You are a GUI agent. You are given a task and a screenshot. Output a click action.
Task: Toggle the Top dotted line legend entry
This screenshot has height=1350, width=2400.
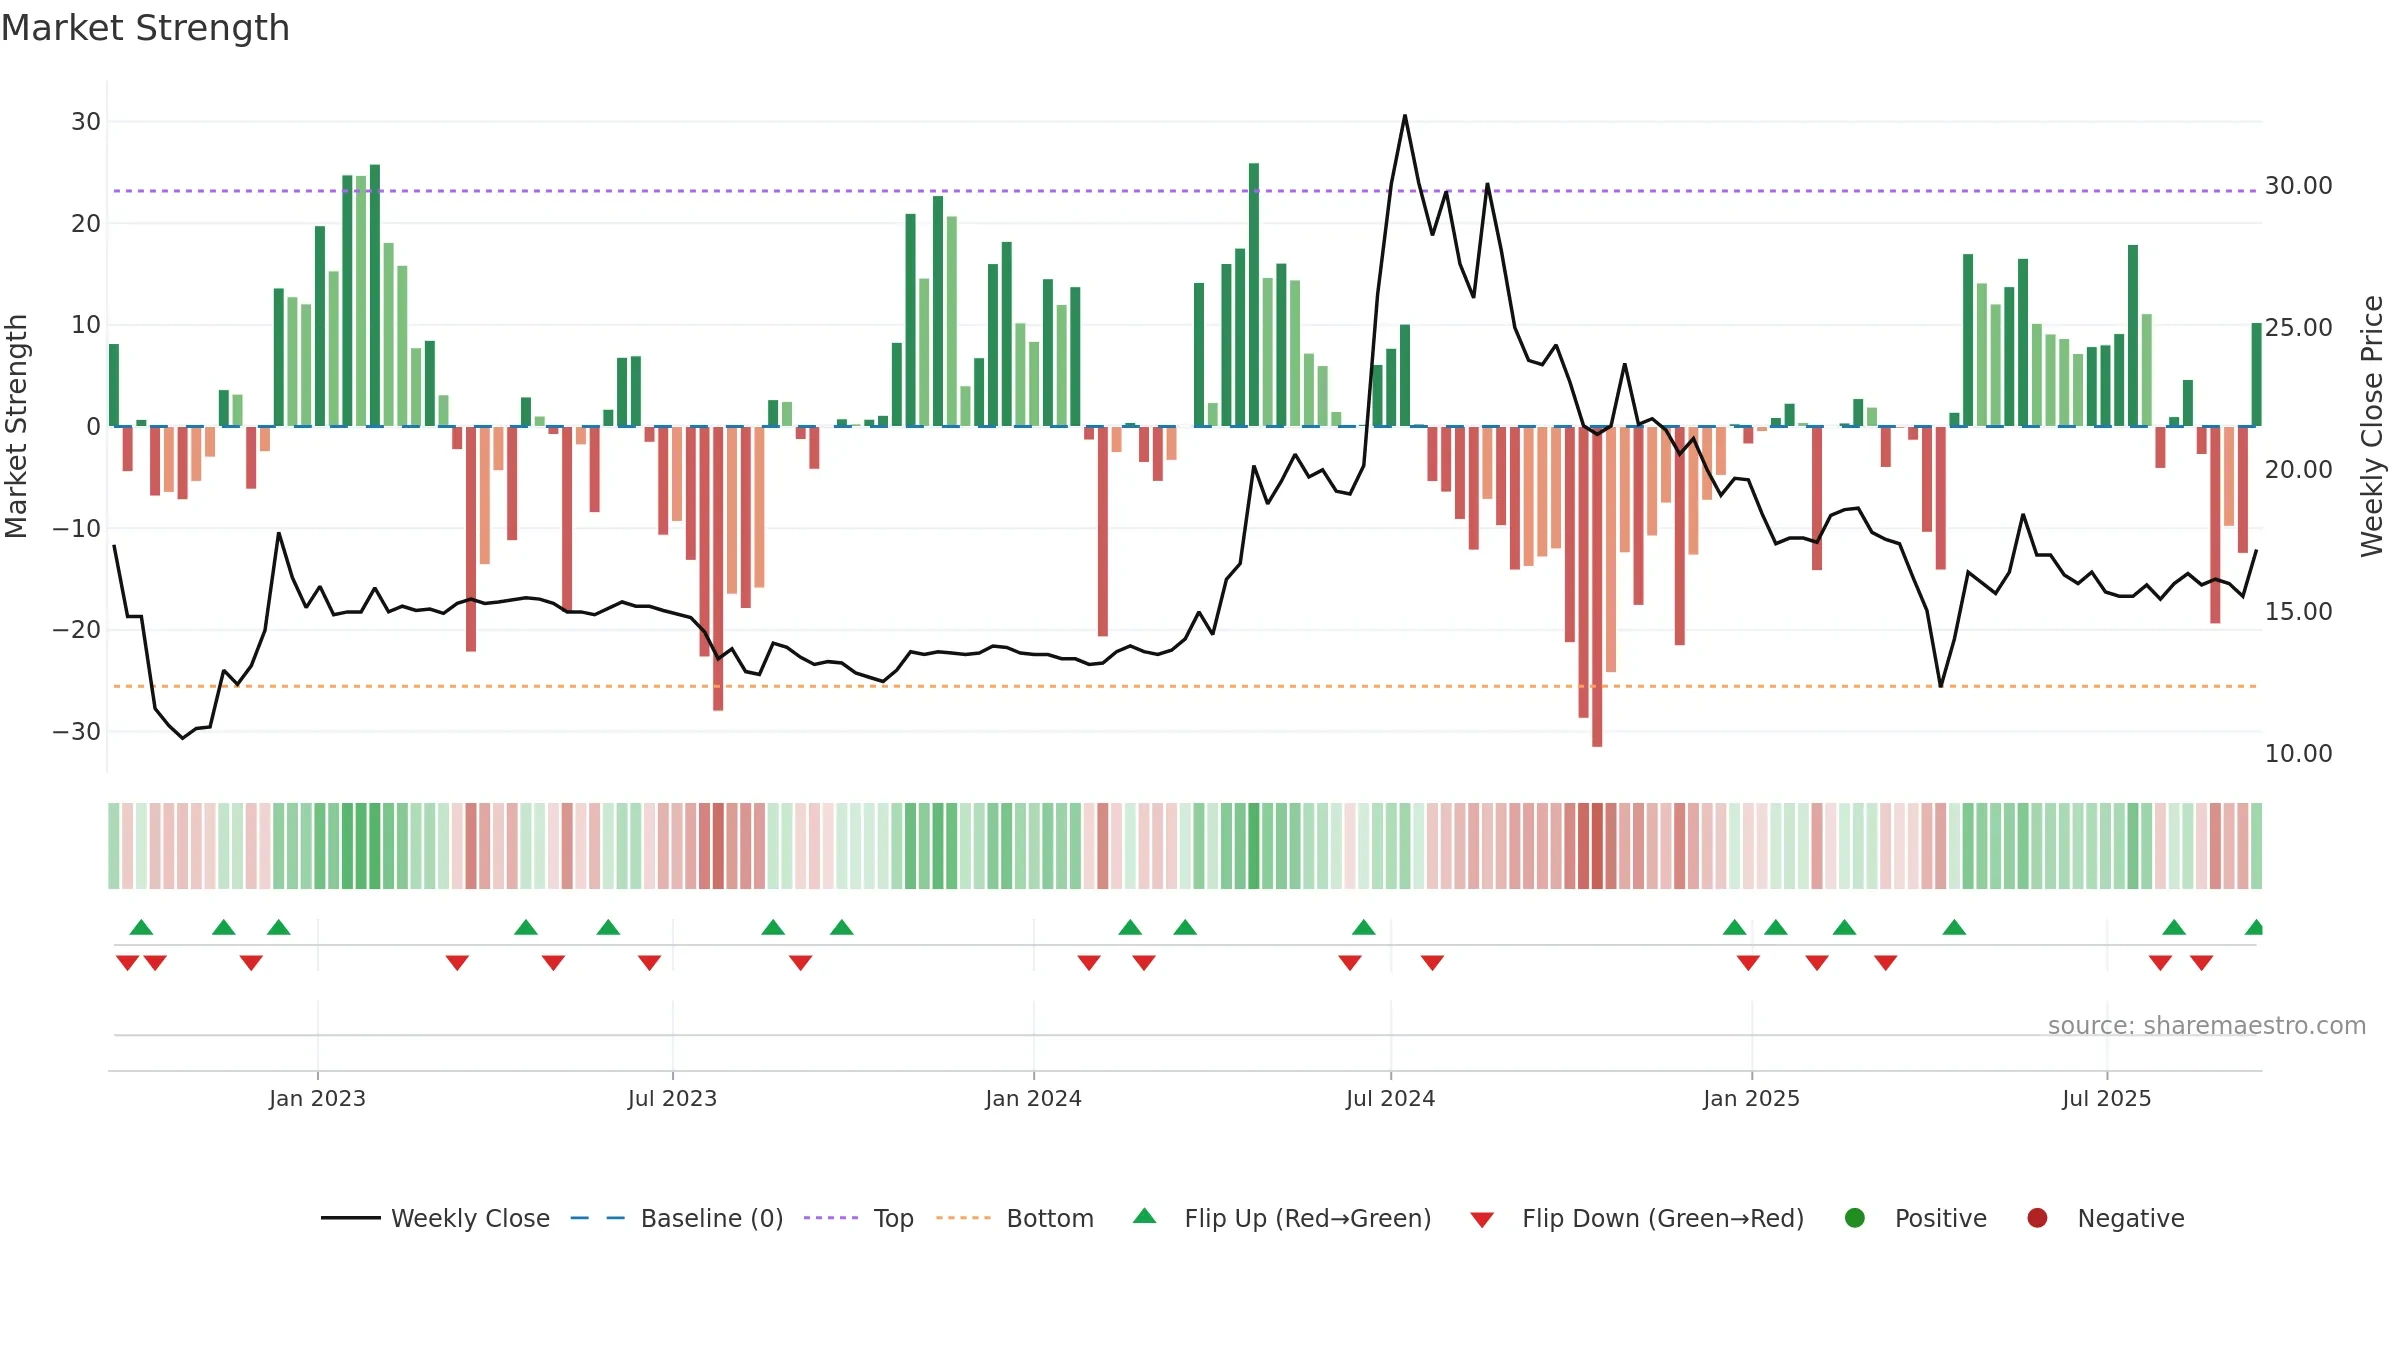(859, 1218)
